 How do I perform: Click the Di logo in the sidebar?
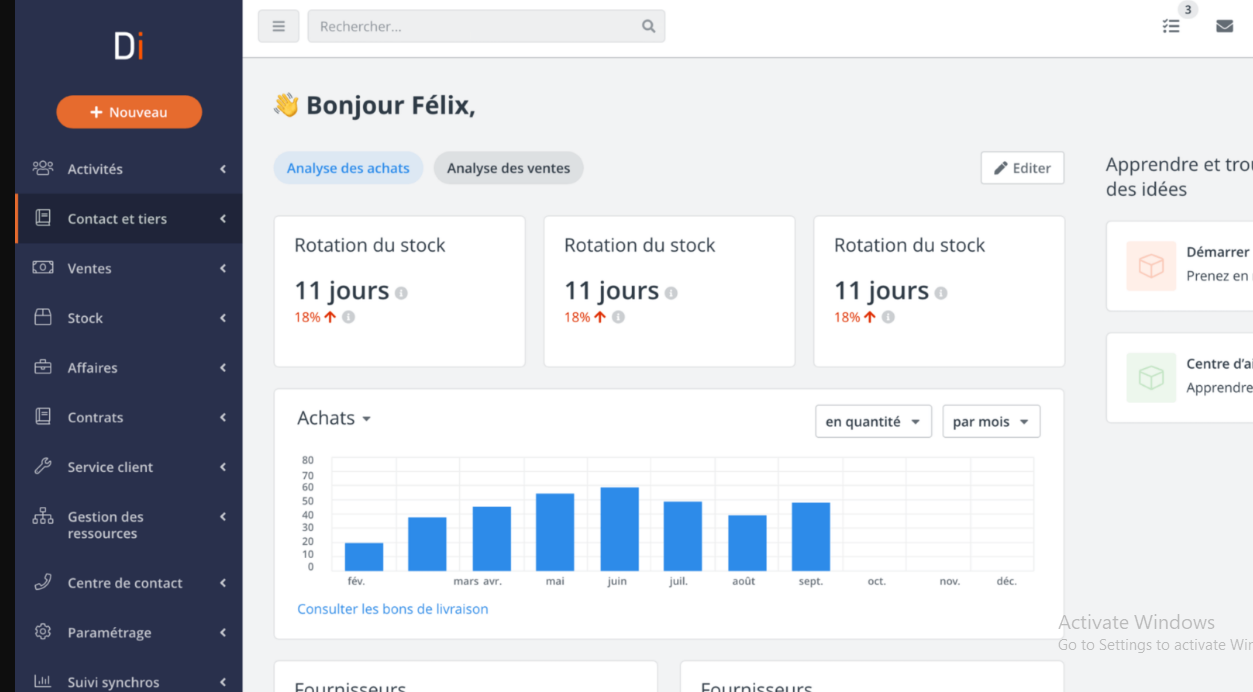click(128, 46)
